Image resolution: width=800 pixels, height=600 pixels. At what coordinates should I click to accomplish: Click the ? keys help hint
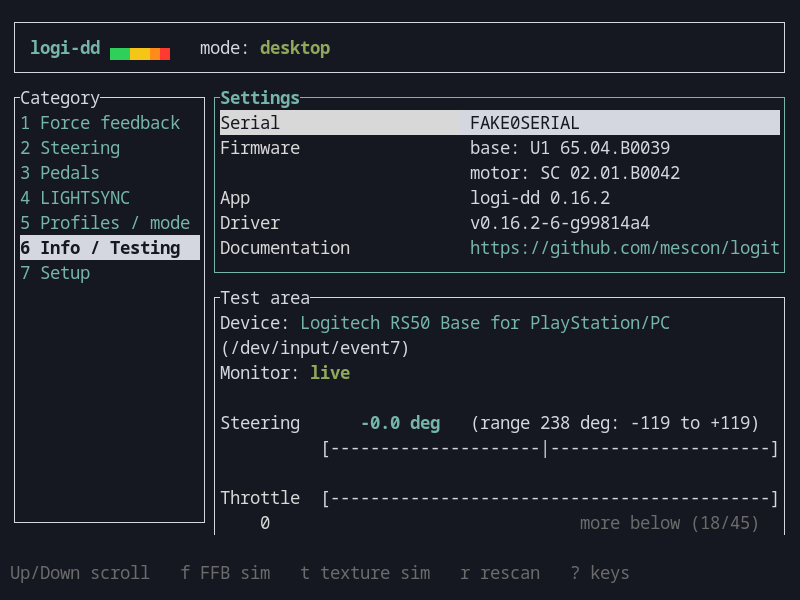tap(600, 573)
